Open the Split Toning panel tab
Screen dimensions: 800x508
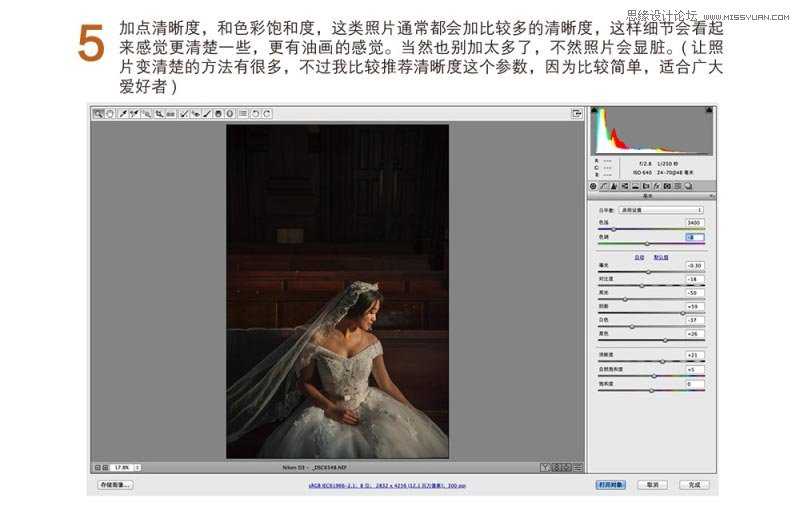[x=635, y=186]
